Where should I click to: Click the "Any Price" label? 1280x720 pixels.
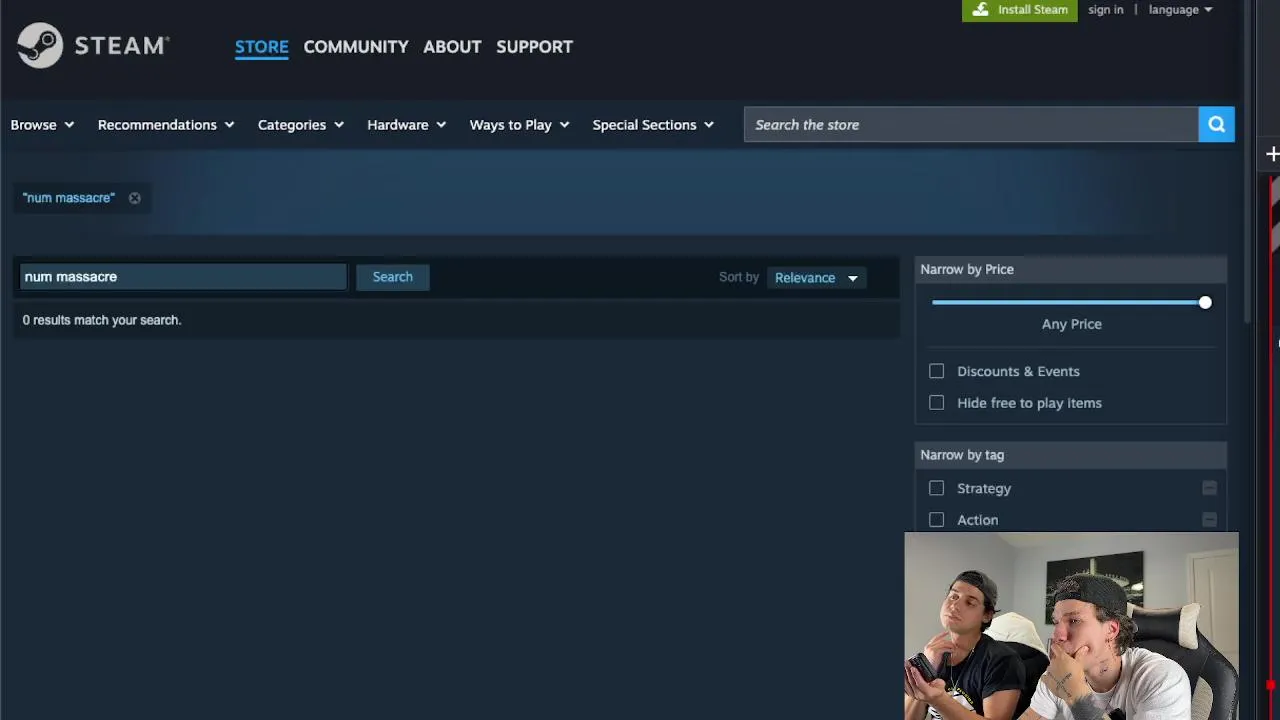1072,324
